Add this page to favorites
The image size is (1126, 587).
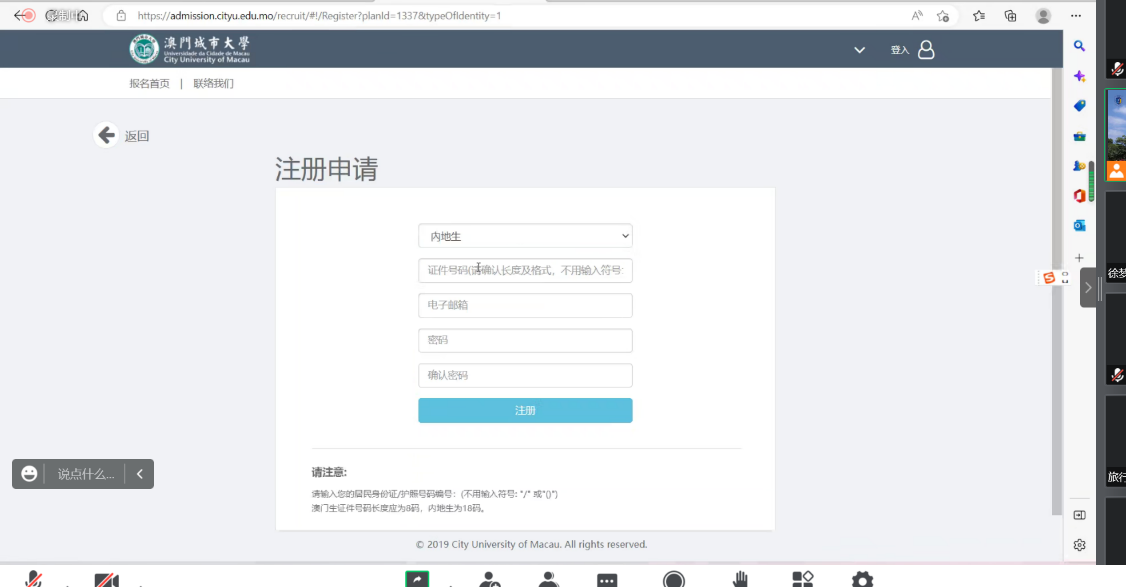tap(943, 16)
